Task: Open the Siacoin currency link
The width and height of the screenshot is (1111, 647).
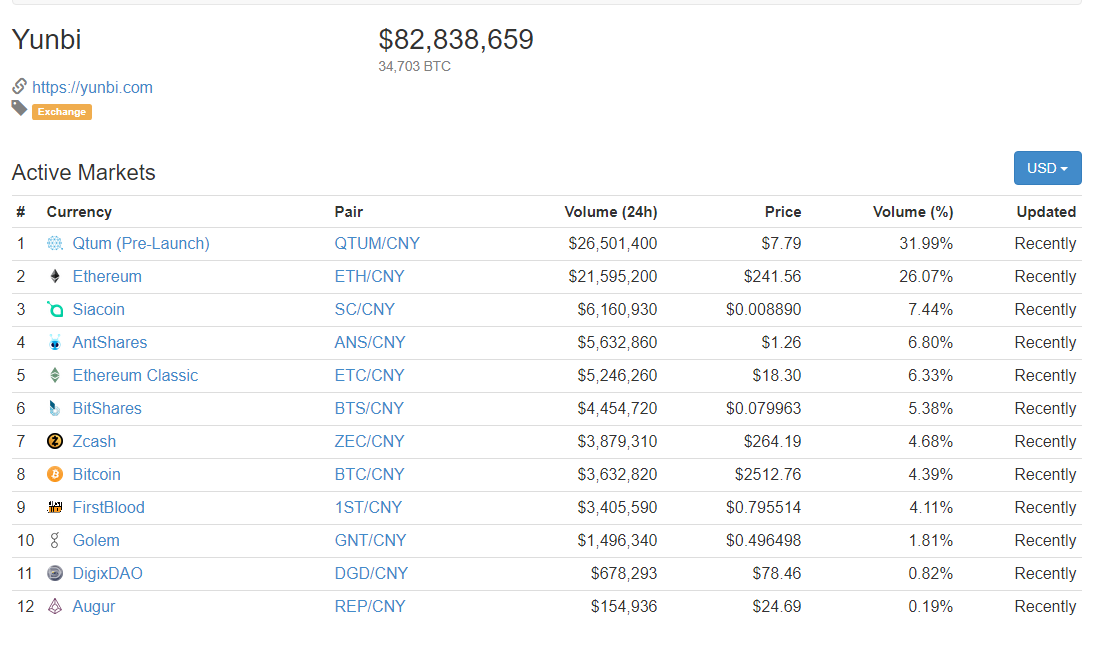Action: (98, 309)
